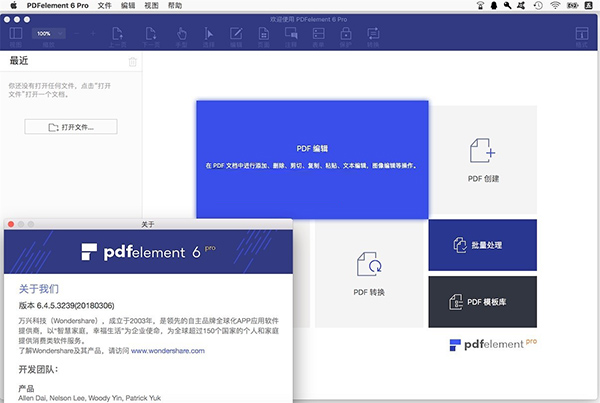Clear recent list with trash icon
Screen dimensions: 600x403
click(x=132, y=62)
